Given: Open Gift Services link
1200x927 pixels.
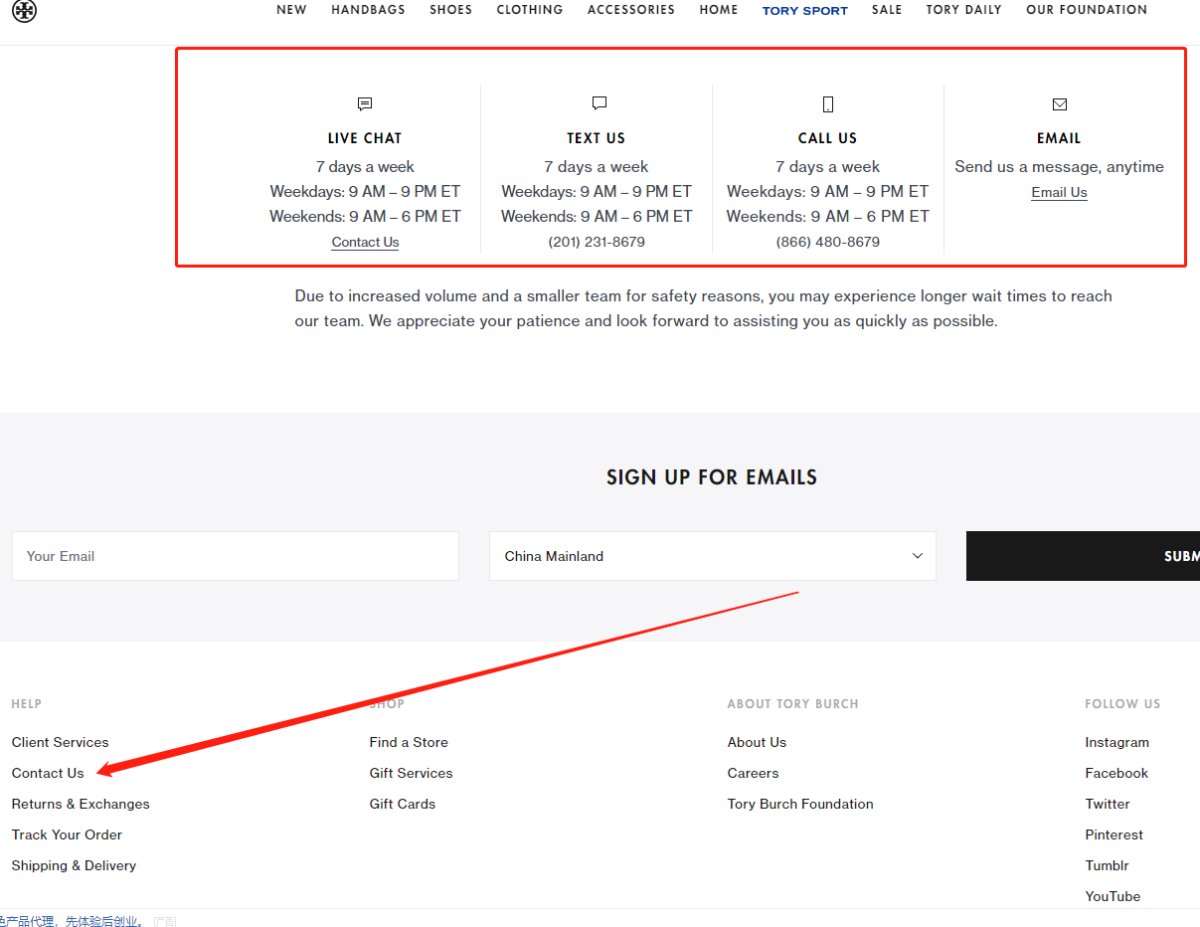Looking at the screenshot, I should point(411,773).
